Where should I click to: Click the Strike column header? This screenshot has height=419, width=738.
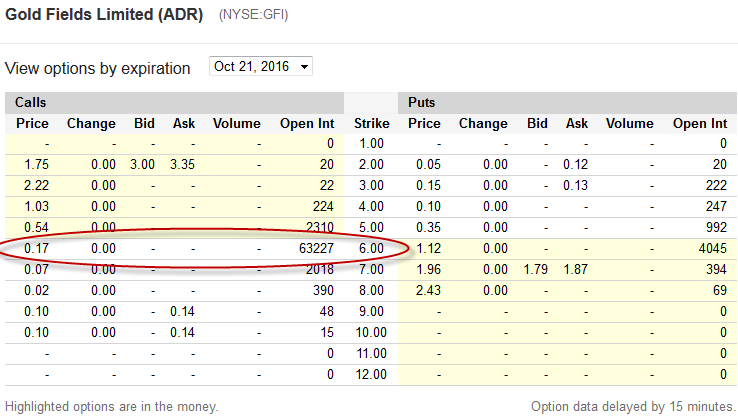pos(371,123)
